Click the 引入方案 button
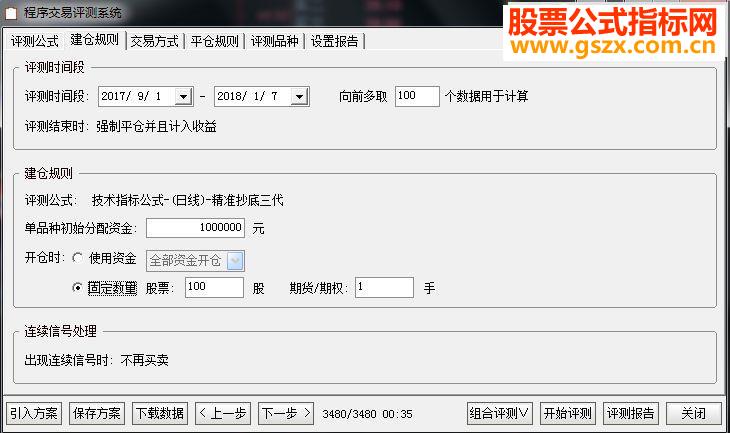Viewport: 730px width, 433px height. click(34, 413)
